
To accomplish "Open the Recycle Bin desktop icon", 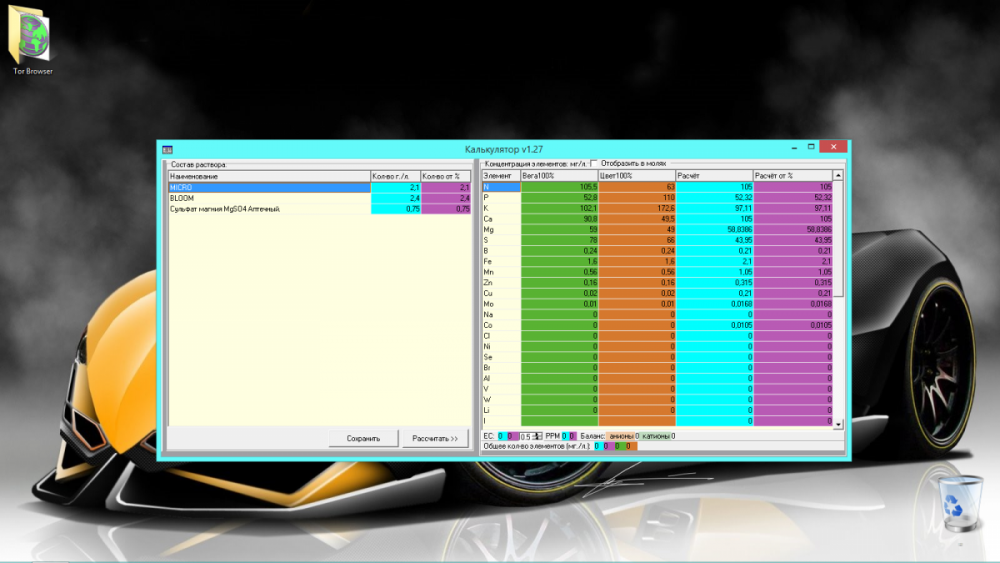I will pyautogui.click(x=959, y=503).
